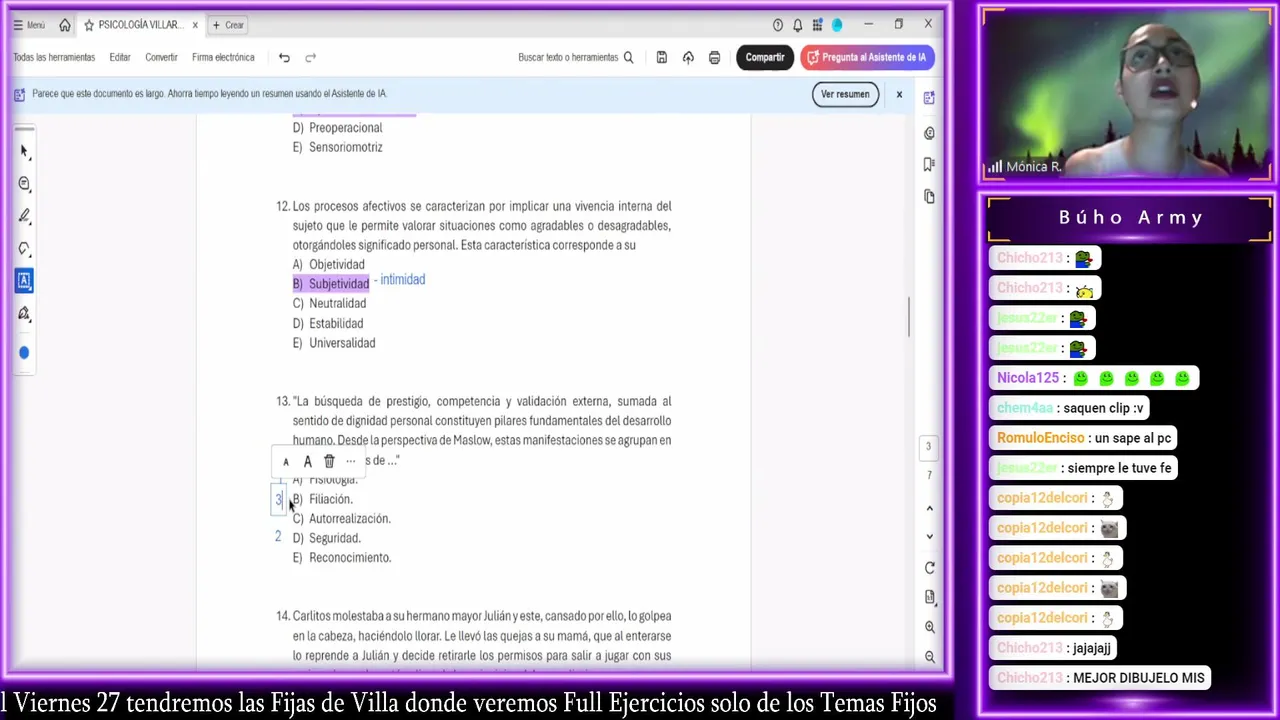
Task: Open the user profile avatar
Action: click(837, 25)
